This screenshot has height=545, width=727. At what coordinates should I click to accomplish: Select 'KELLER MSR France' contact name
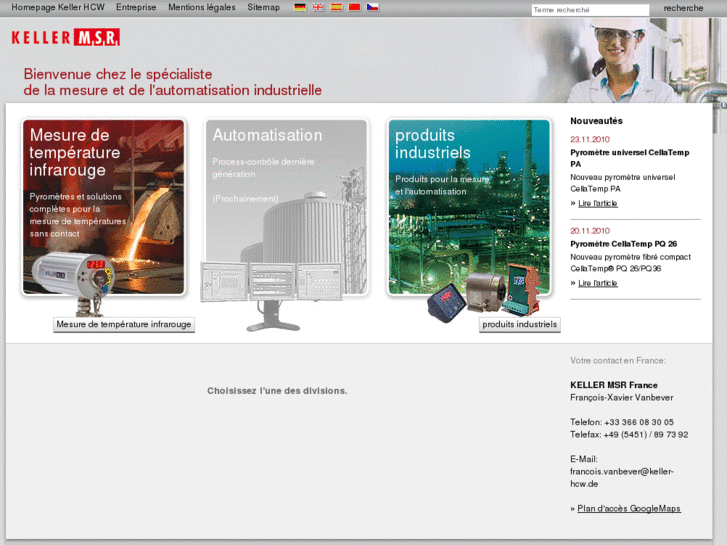pos(614,385)
